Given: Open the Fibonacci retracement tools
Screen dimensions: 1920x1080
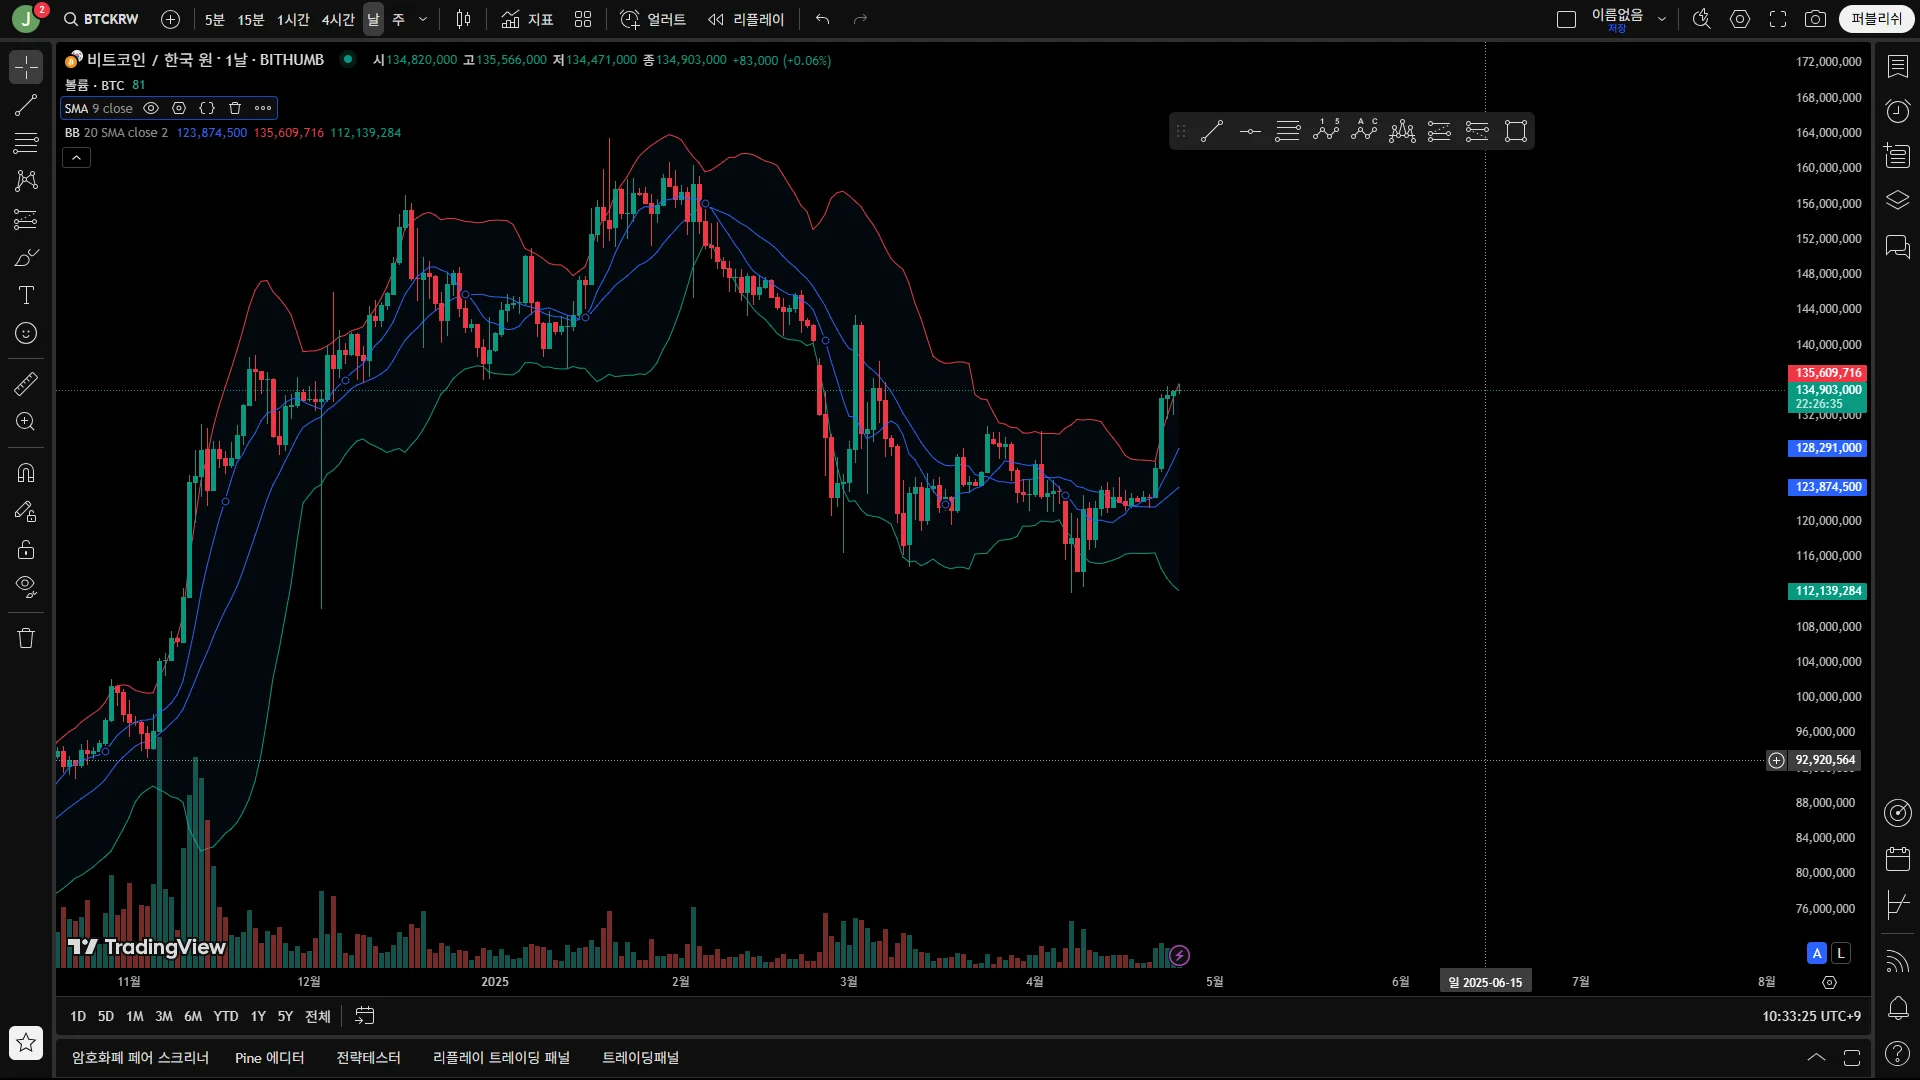Looking at the screenshot, I should point(26,143).
